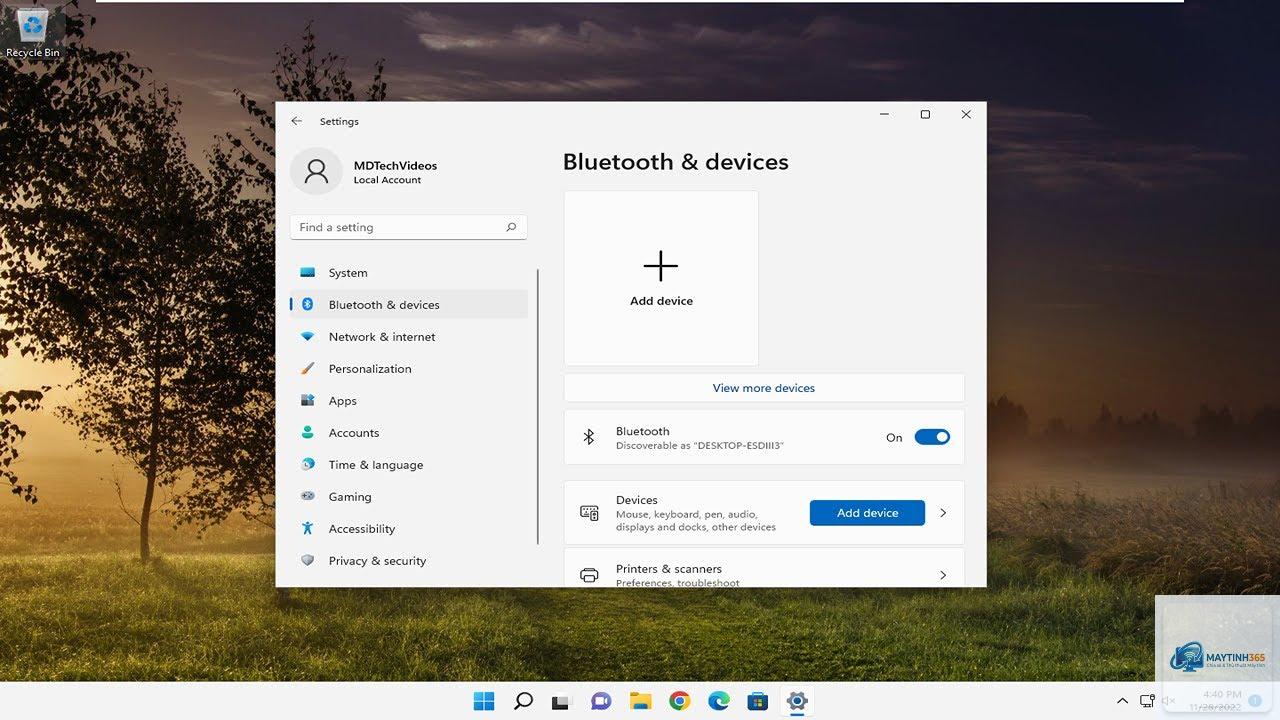Click the MDTechVideos Local Account name
1280x720 pixels.
click(x=395, y=172)
